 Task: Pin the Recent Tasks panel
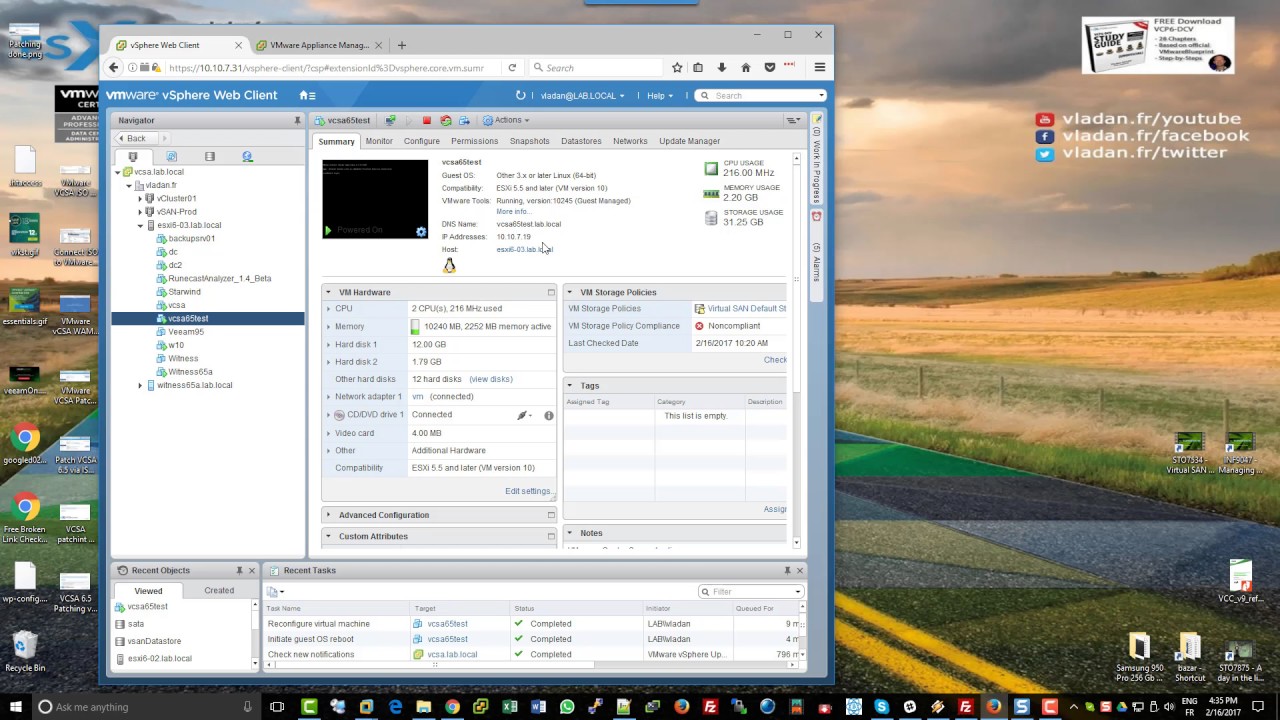coord(787,570)
